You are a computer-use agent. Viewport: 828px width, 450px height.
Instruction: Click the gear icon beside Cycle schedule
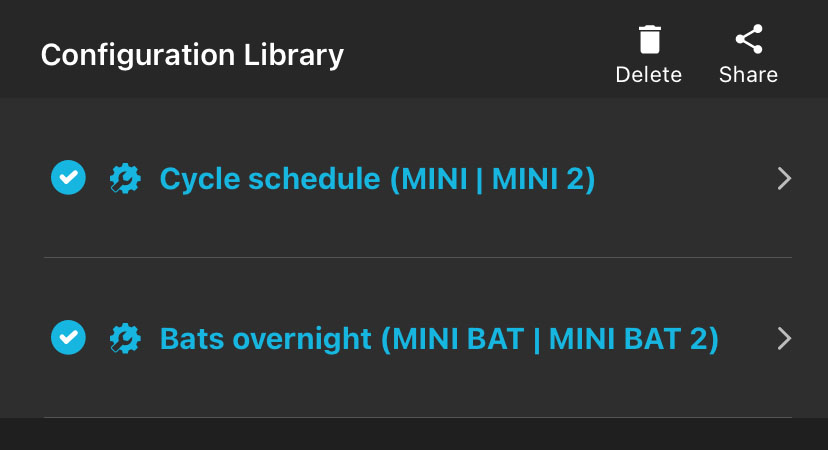pos(124,179)
